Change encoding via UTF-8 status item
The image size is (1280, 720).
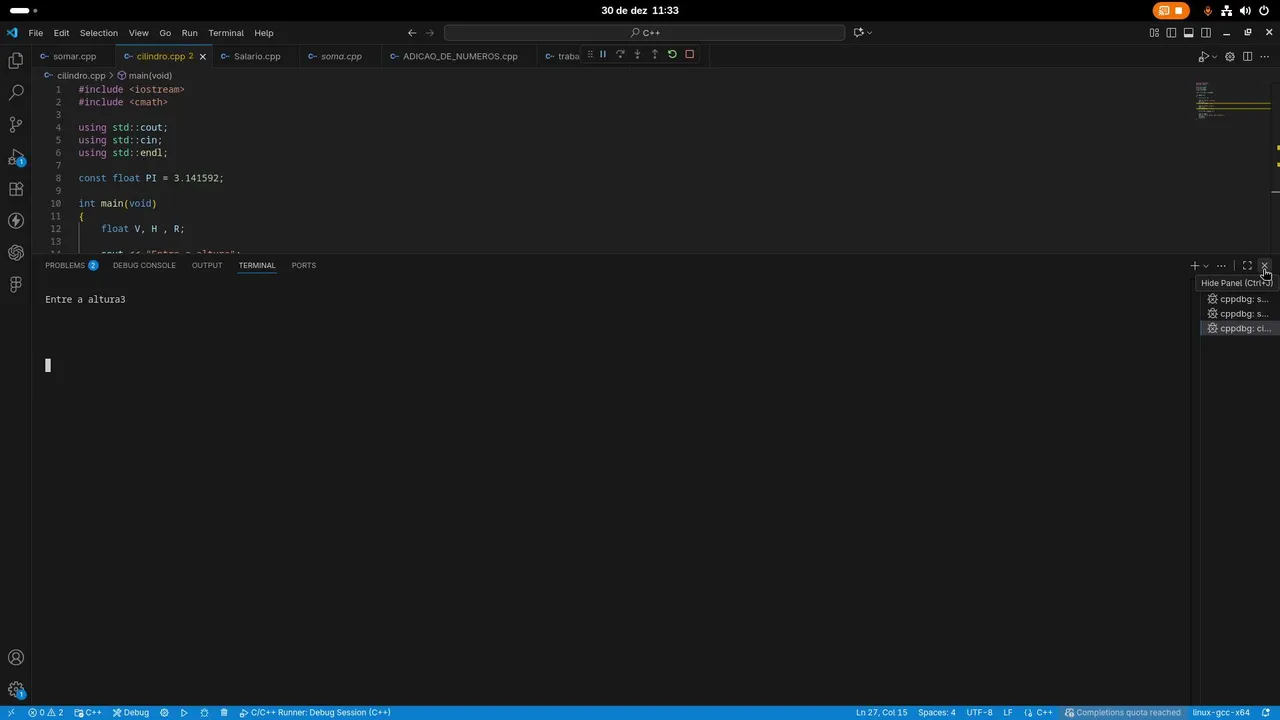pos(979,713)
